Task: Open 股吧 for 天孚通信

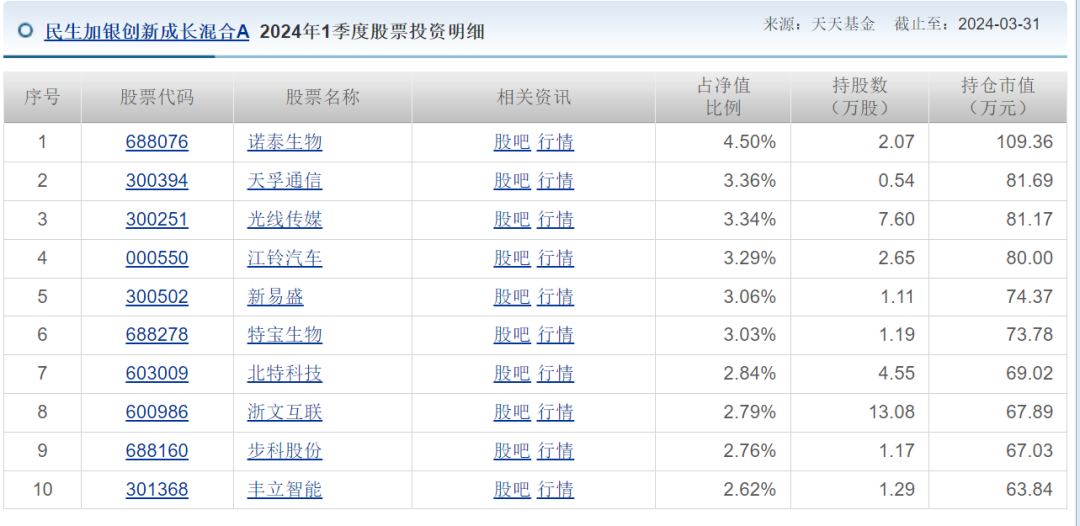Action: 512,181
